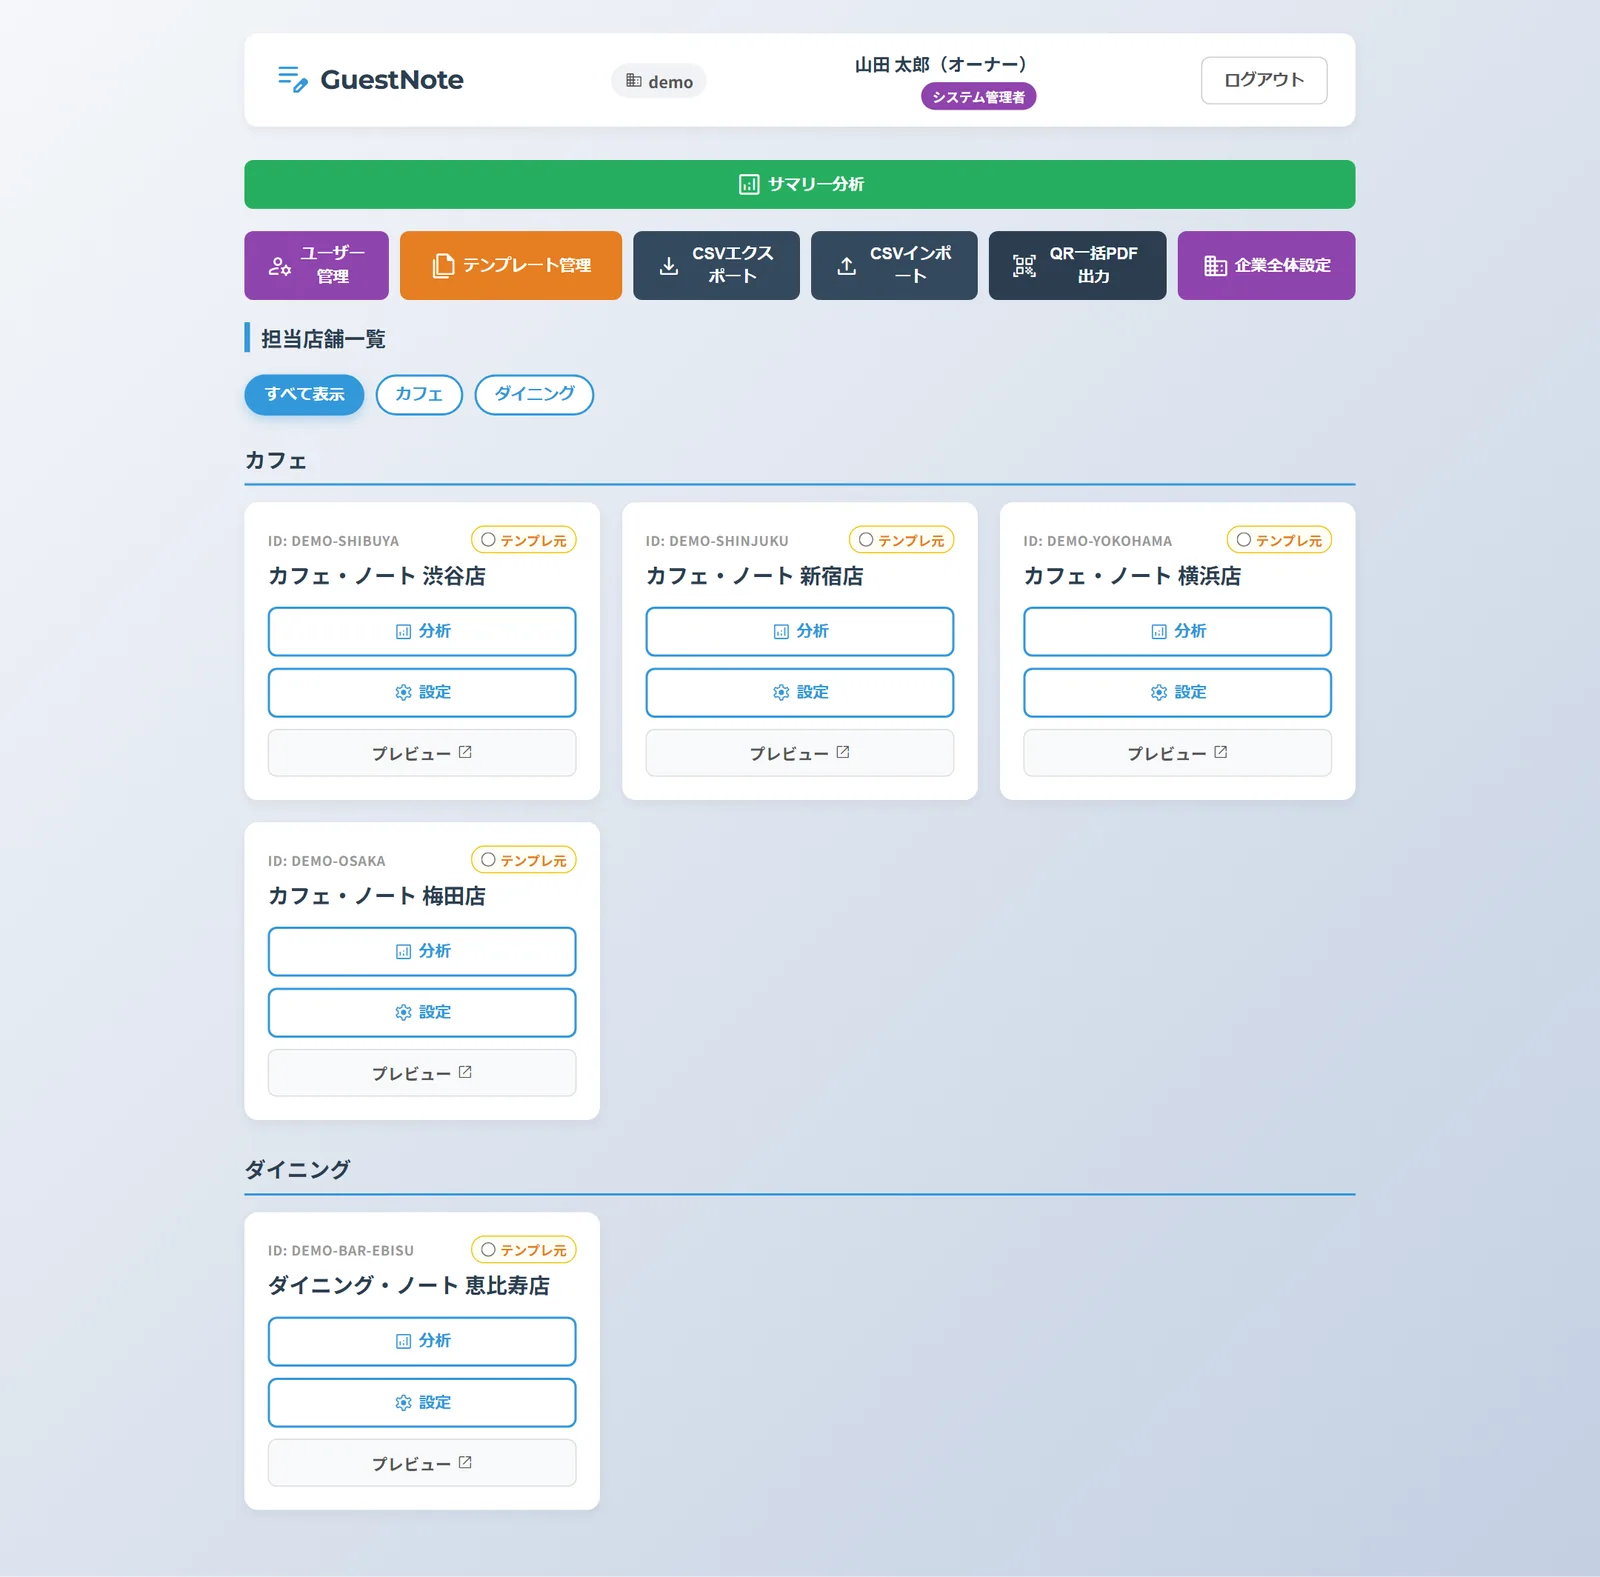This screenshot has height=1577, width=1600.
Task: Open 設定 for カフェ・ノート 渋谷店
Action: 422,692
